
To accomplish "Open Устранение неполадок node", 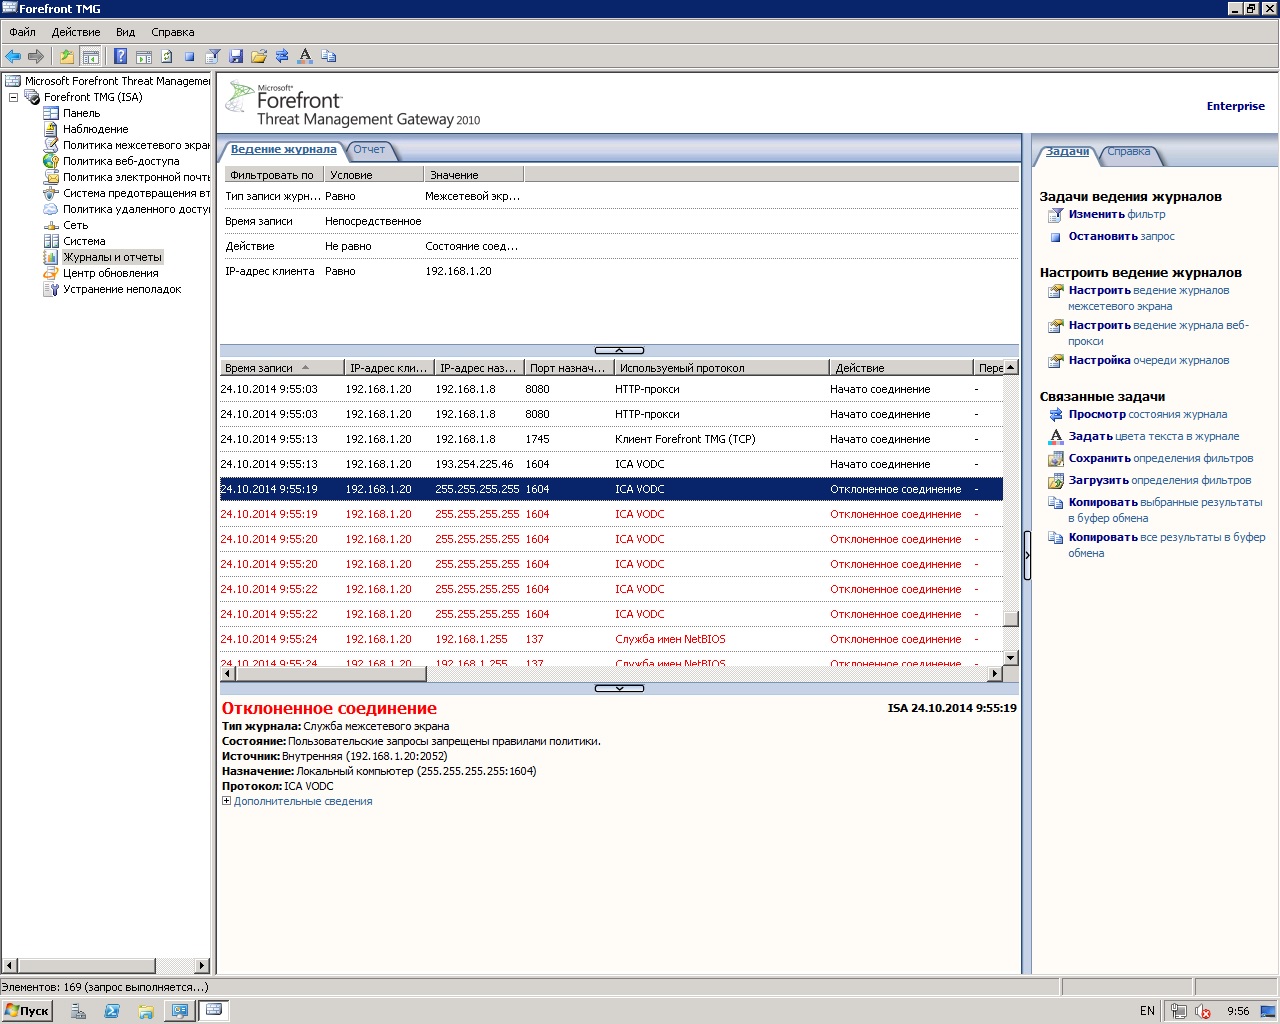I will click(122, 289).
